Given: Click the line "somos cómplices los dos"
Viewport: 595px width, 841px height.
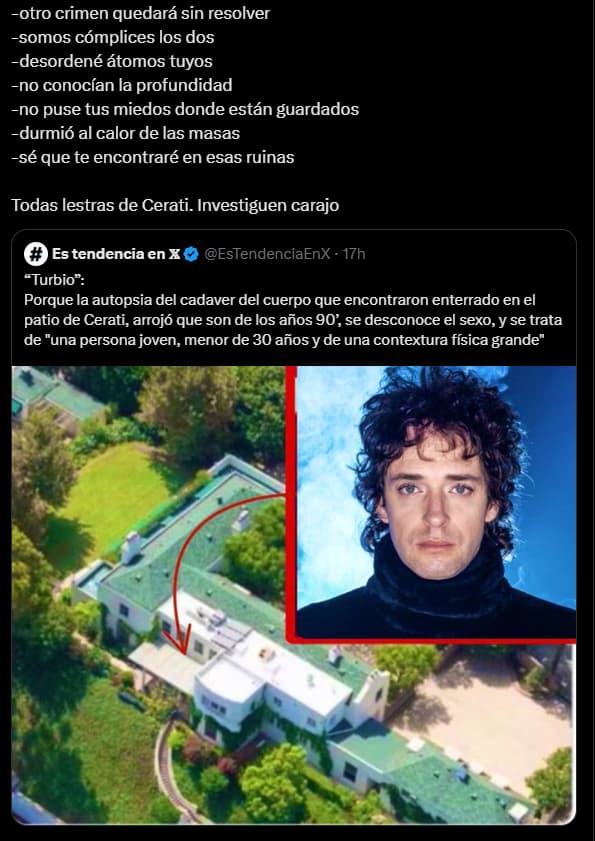Looking at the screenshot, I should (113, 38).
